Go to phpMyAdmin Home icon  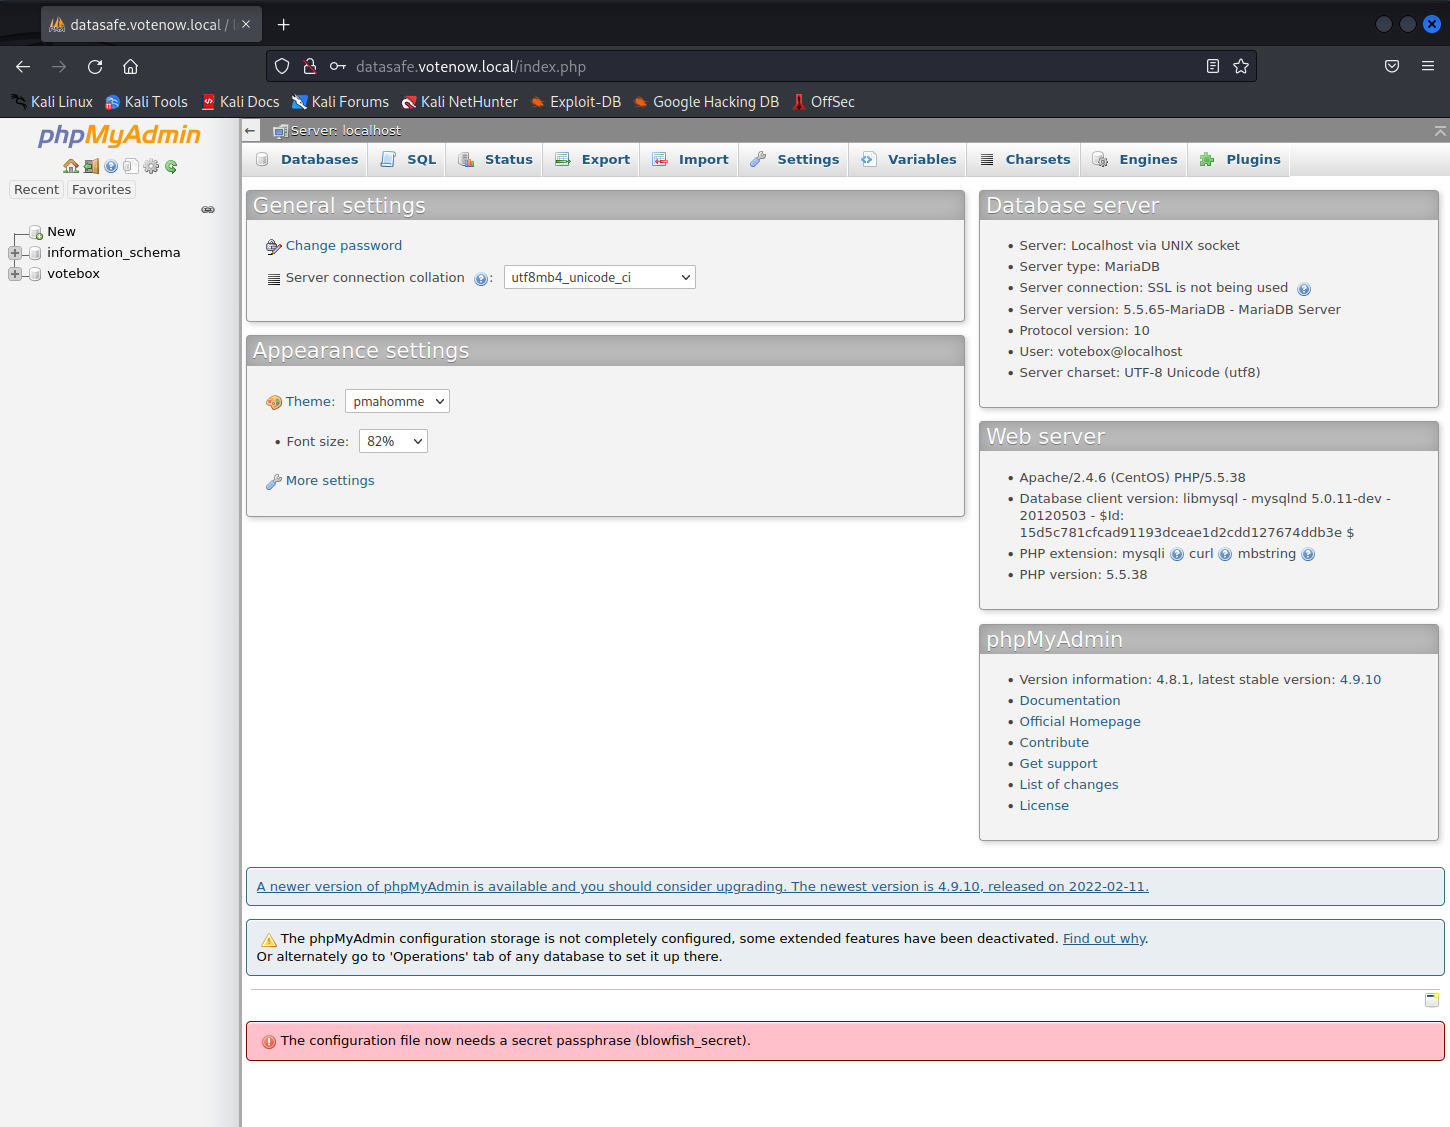[x=71, y=166]
